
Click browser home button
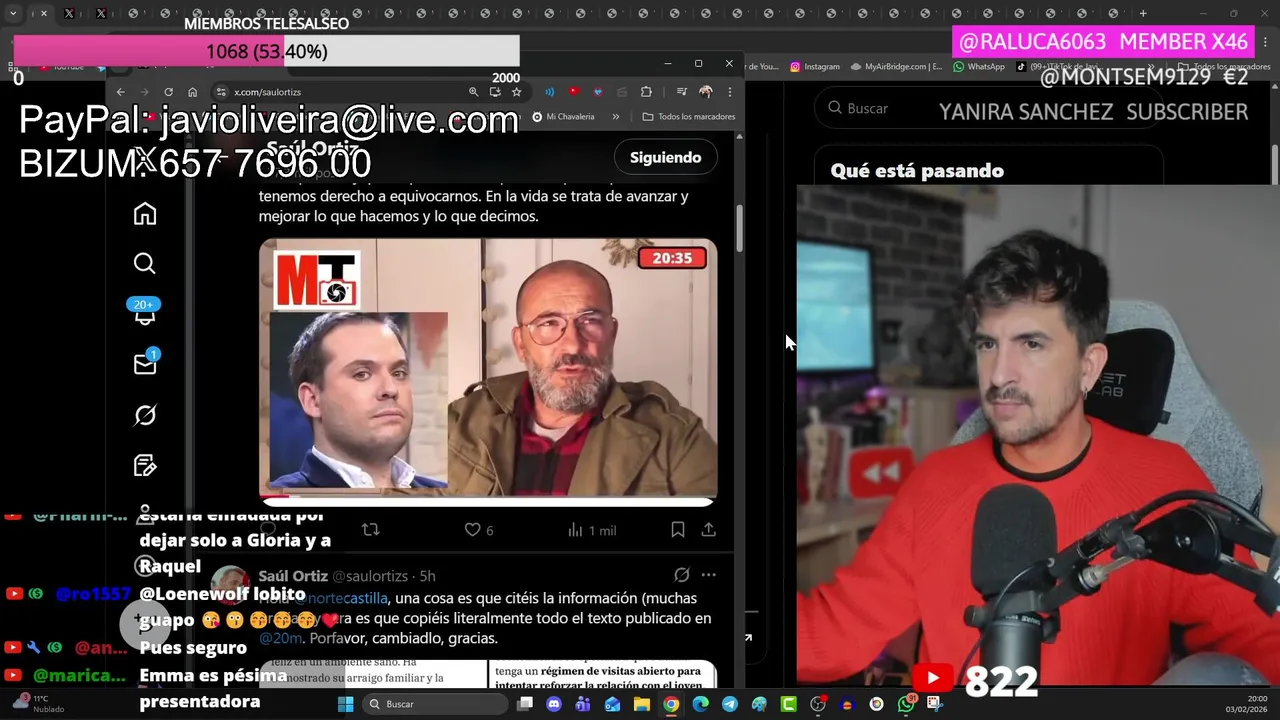tap(192, 92)
